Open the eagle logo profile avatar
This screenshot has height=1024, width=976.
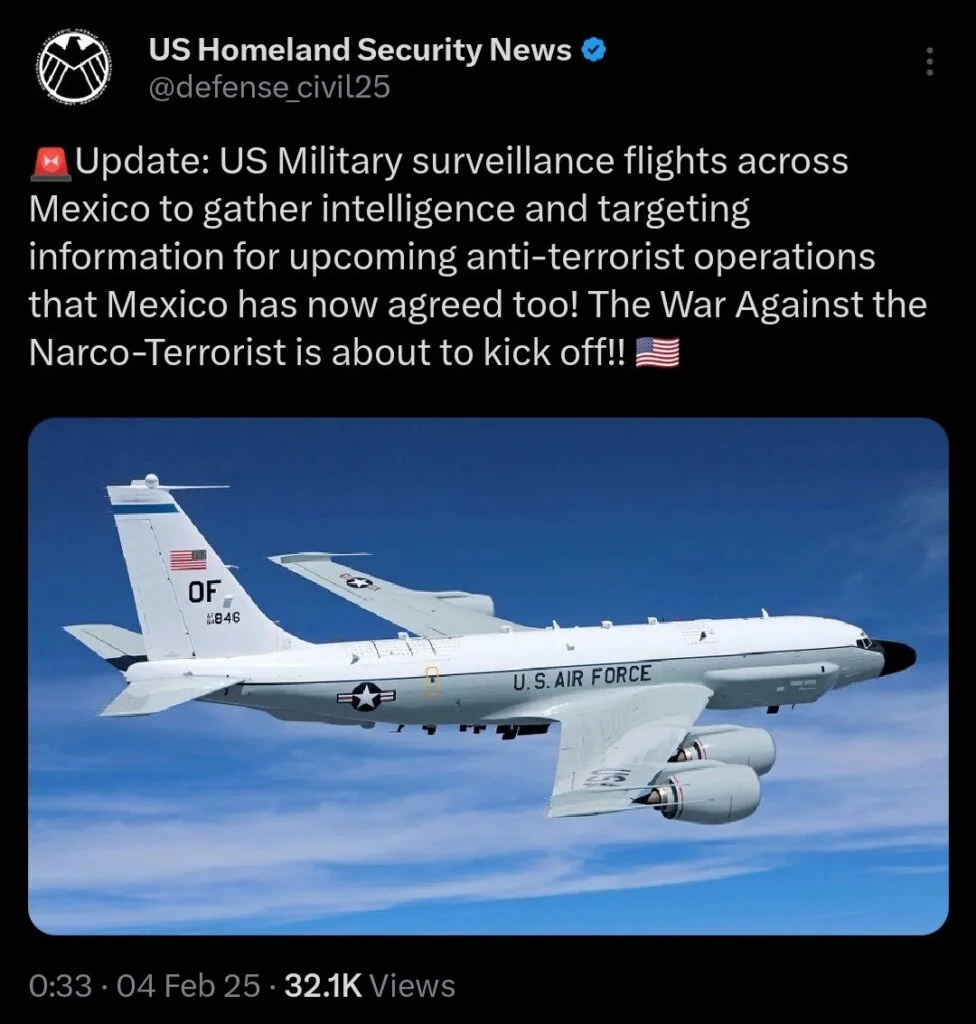(x=73, y=68)
